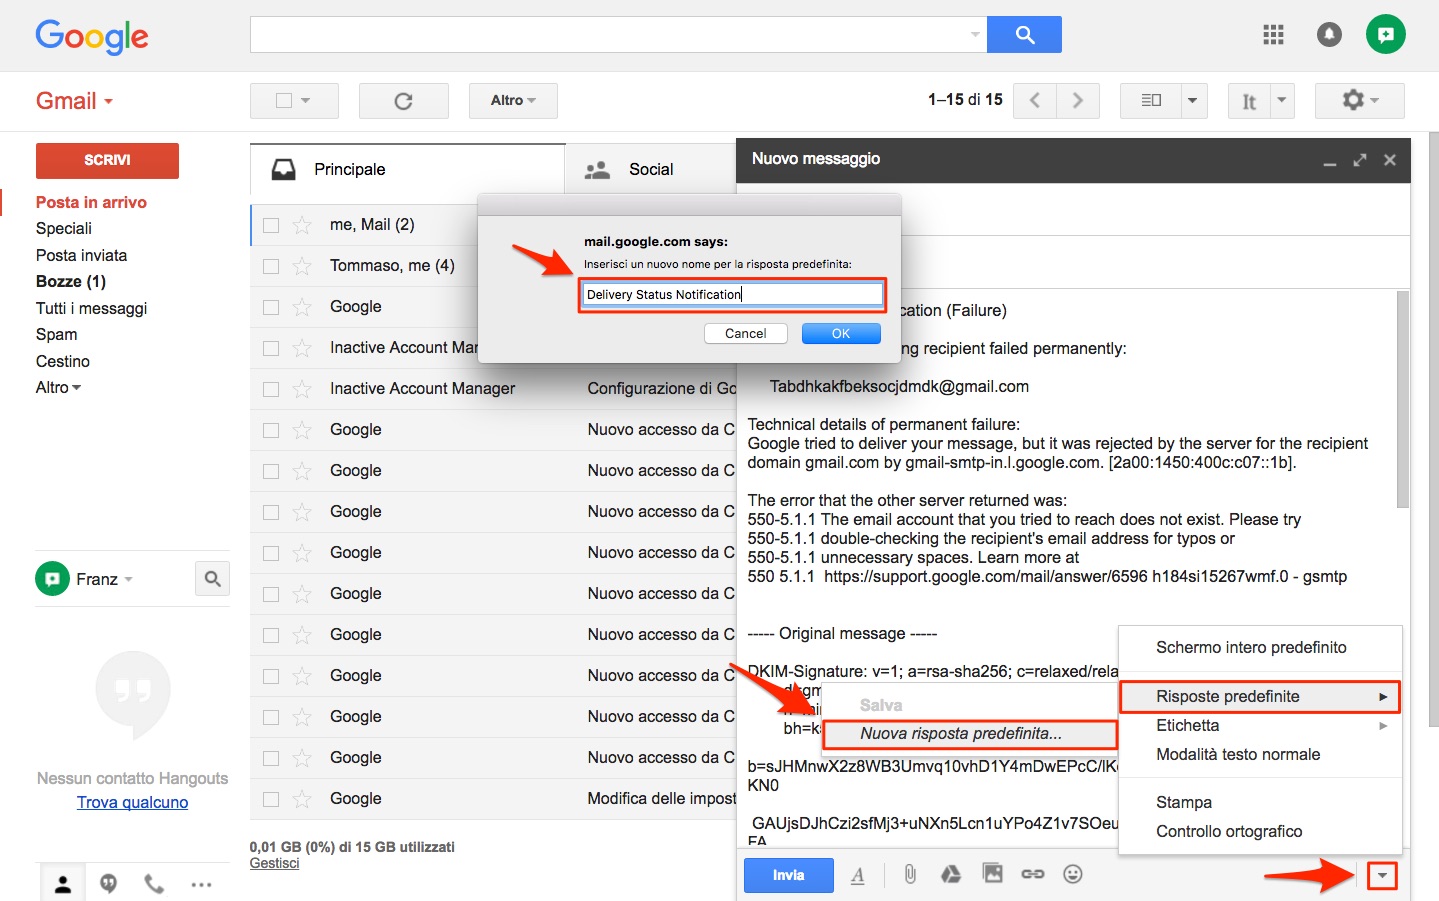The width and height of the screenshot is (1439, 901).
Task: Attach a file with paperclip icon
Action: (910, 875)
